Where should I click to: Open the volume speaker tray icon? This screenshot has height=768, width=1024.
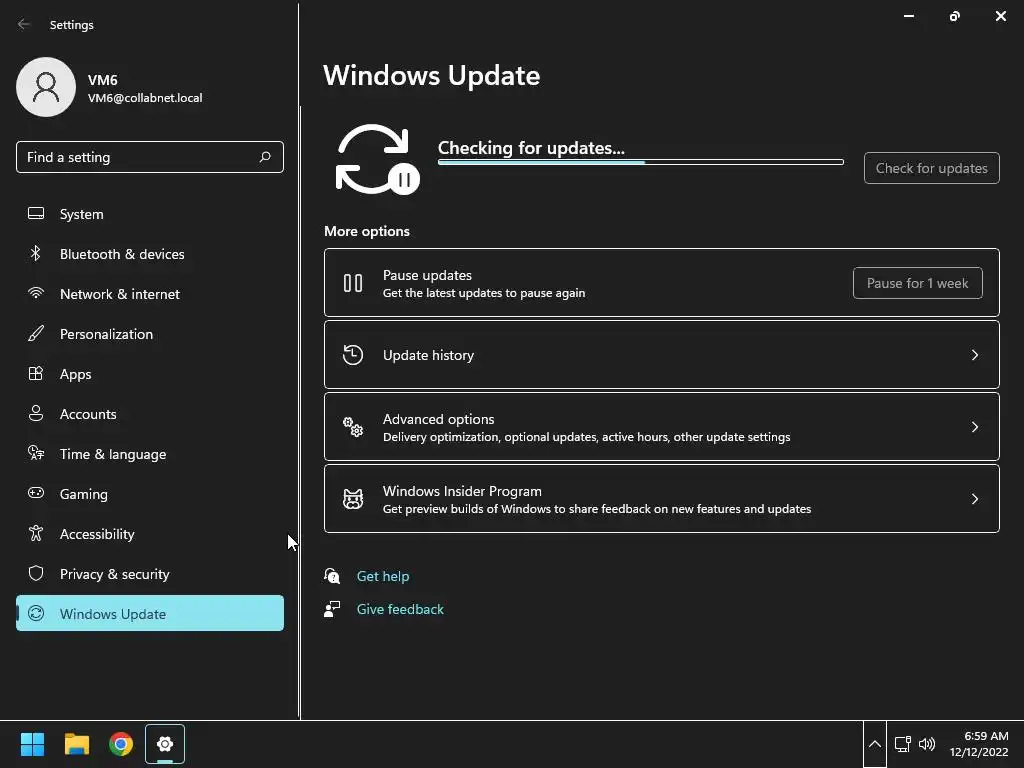pos(927,744)
